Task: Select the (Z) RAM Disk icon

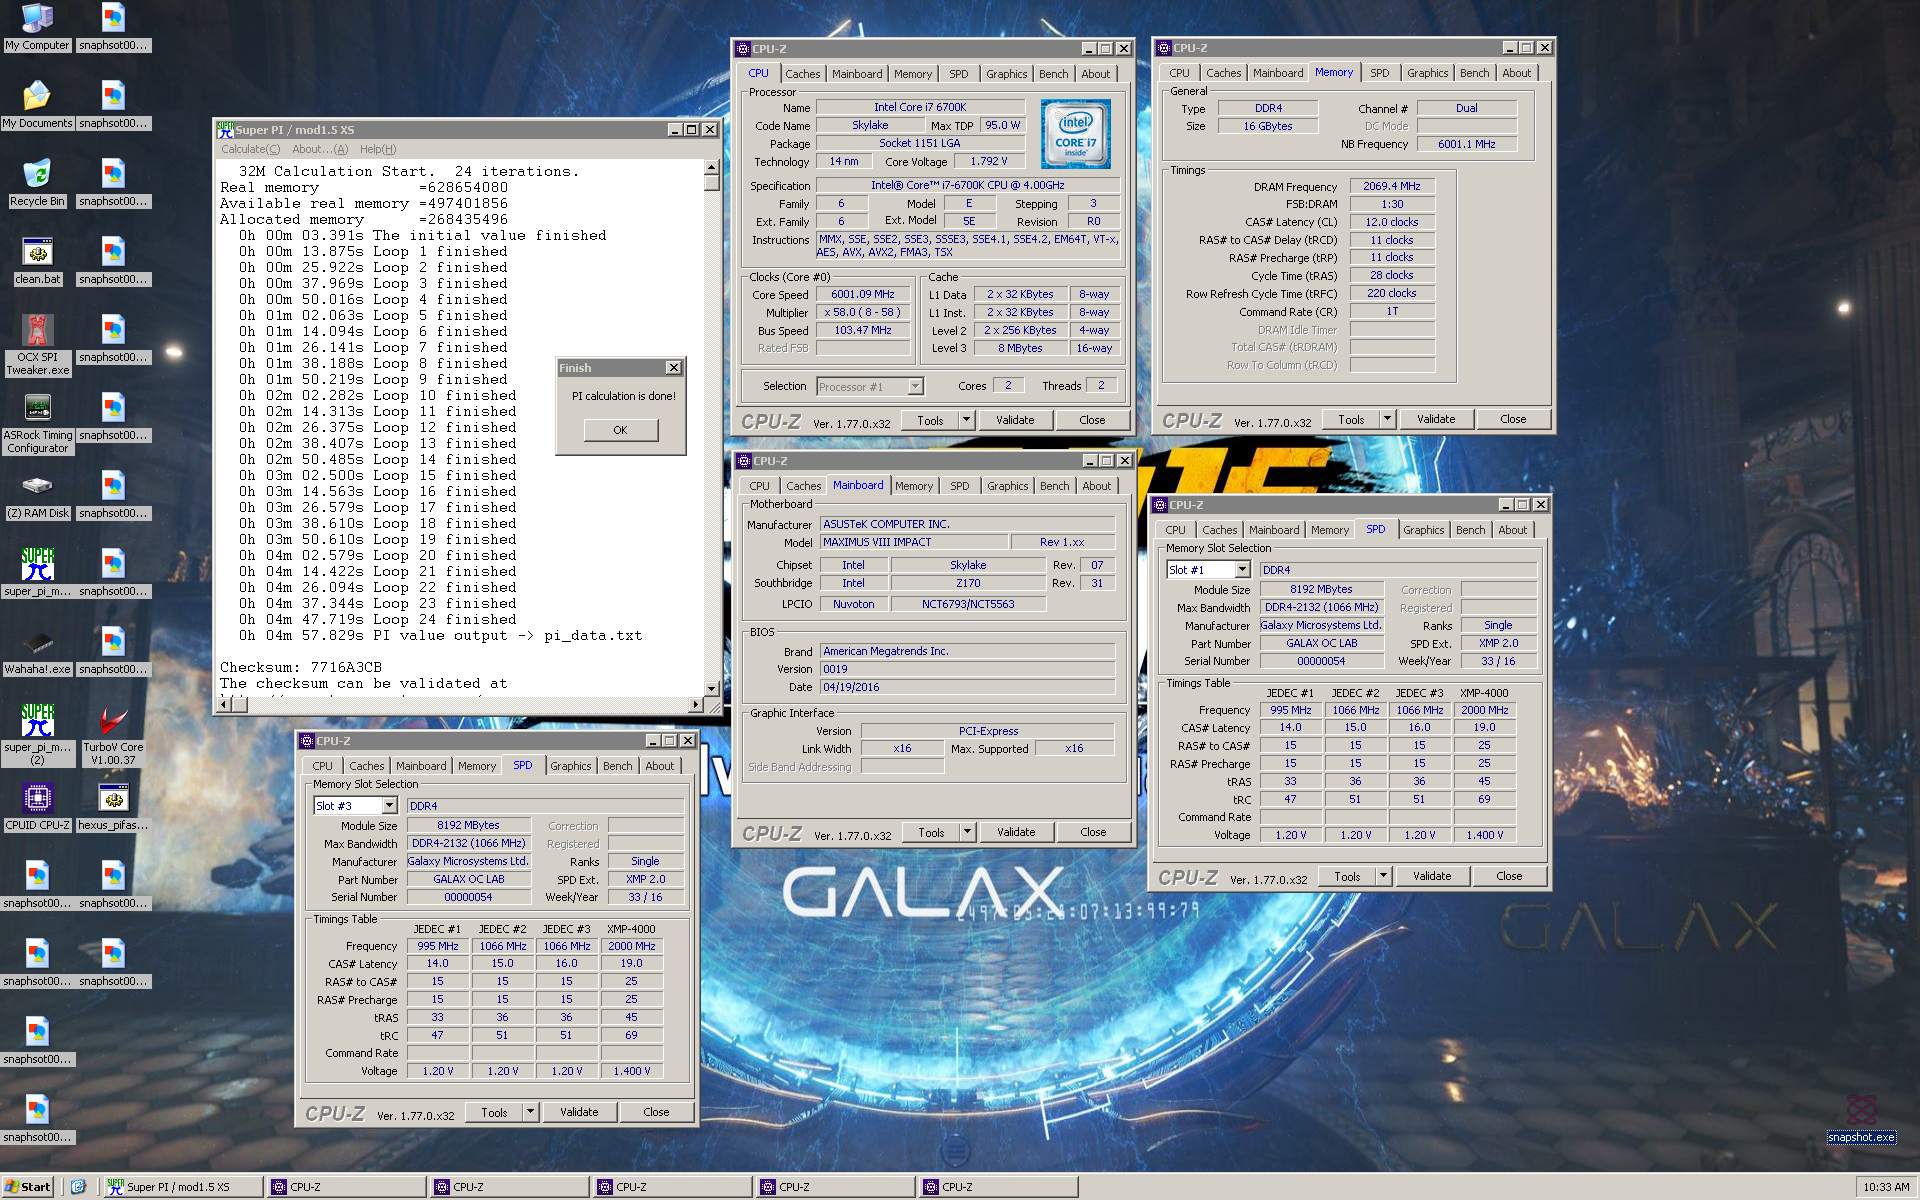Action: (37, 495)
